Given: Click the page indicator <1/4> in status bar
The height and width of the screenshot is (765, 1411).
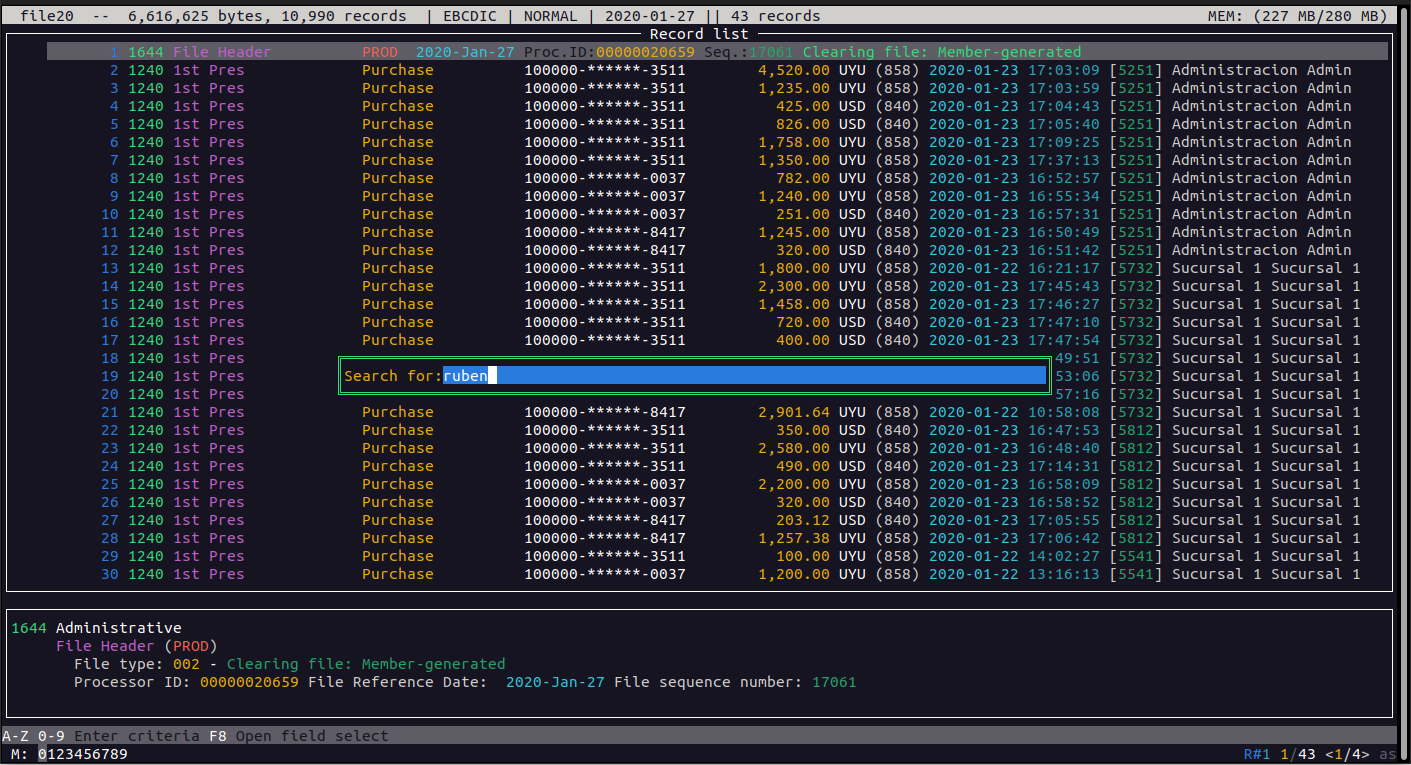Looking at the screenshot, I should [1348, 754].
